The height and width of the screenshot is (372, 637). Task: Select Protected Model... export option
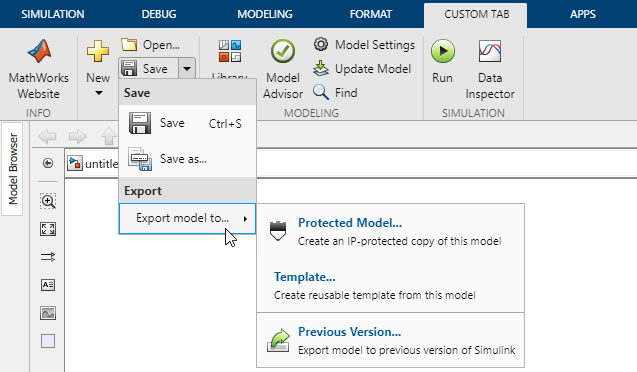(390, 231)
